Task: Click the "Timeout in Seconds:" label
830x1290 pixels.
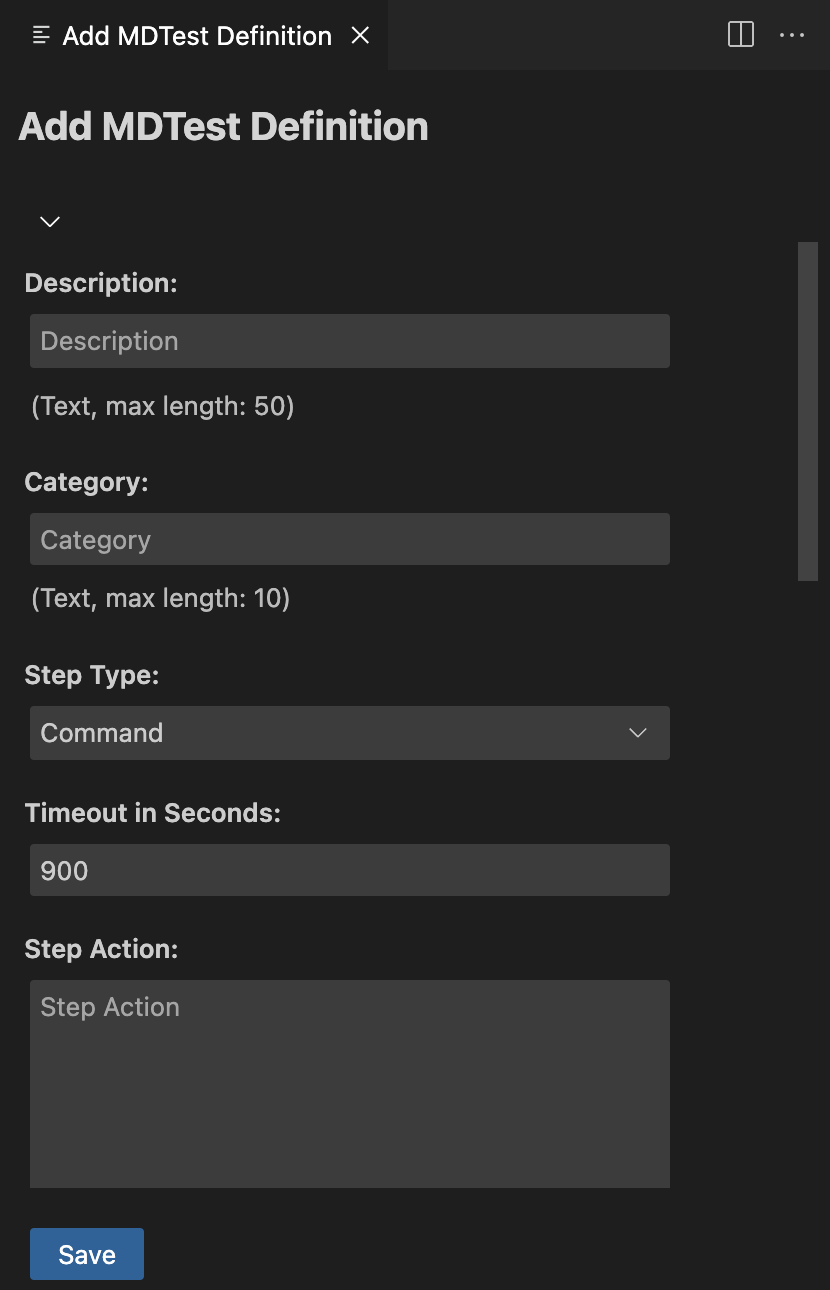Action: coord(153,813)
